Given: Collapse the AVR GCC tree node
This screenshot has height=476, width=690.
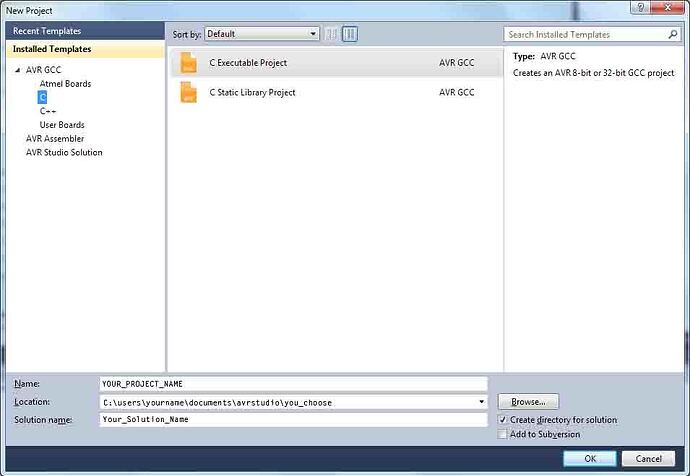Looking at the screenshot, I should pos(17,70).
